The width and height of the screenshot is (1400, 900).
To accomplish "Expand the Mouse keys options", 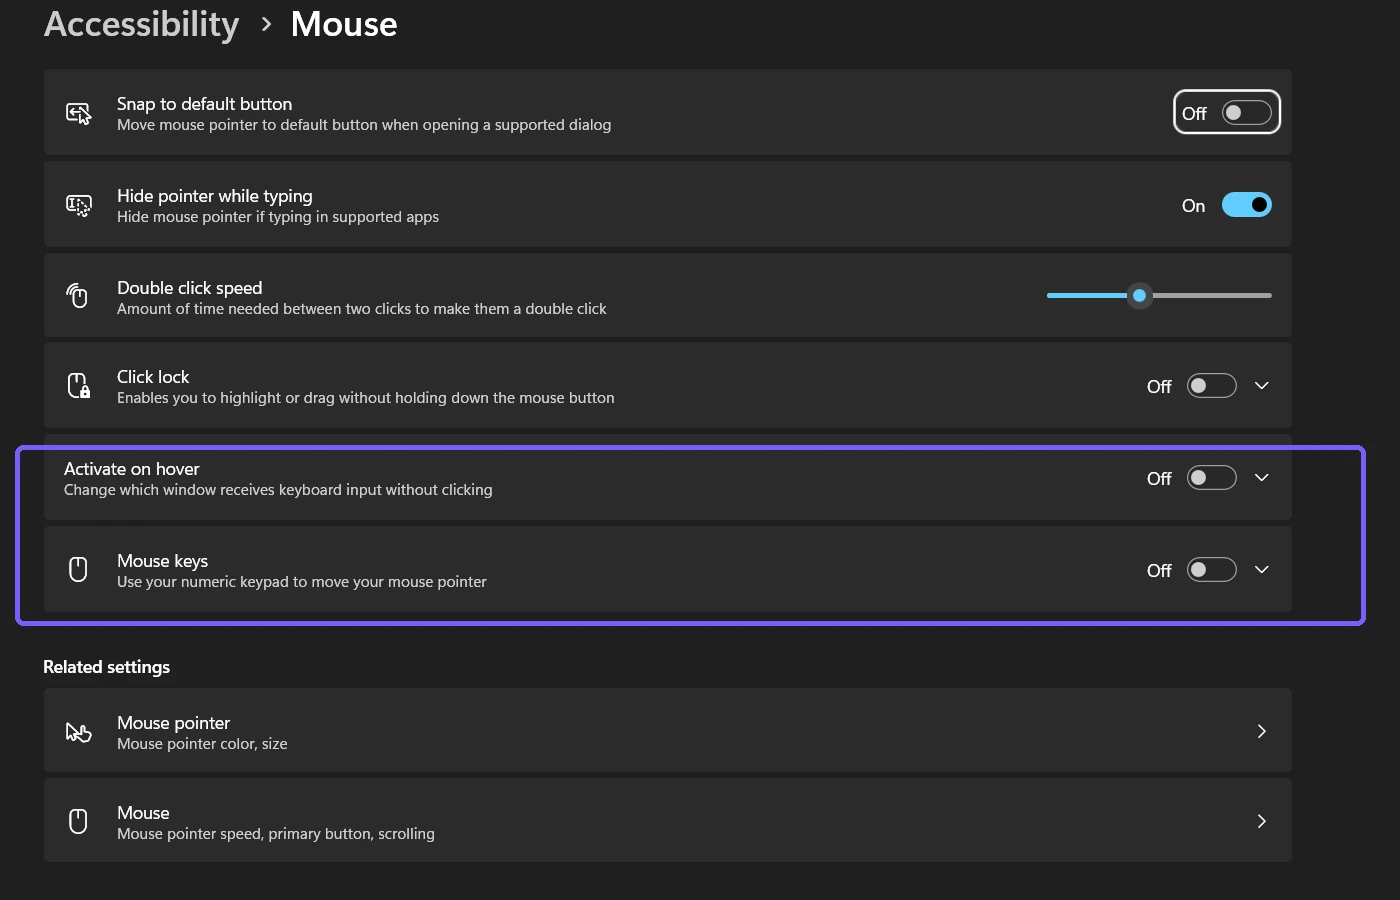I will (x=1262, y=570).
